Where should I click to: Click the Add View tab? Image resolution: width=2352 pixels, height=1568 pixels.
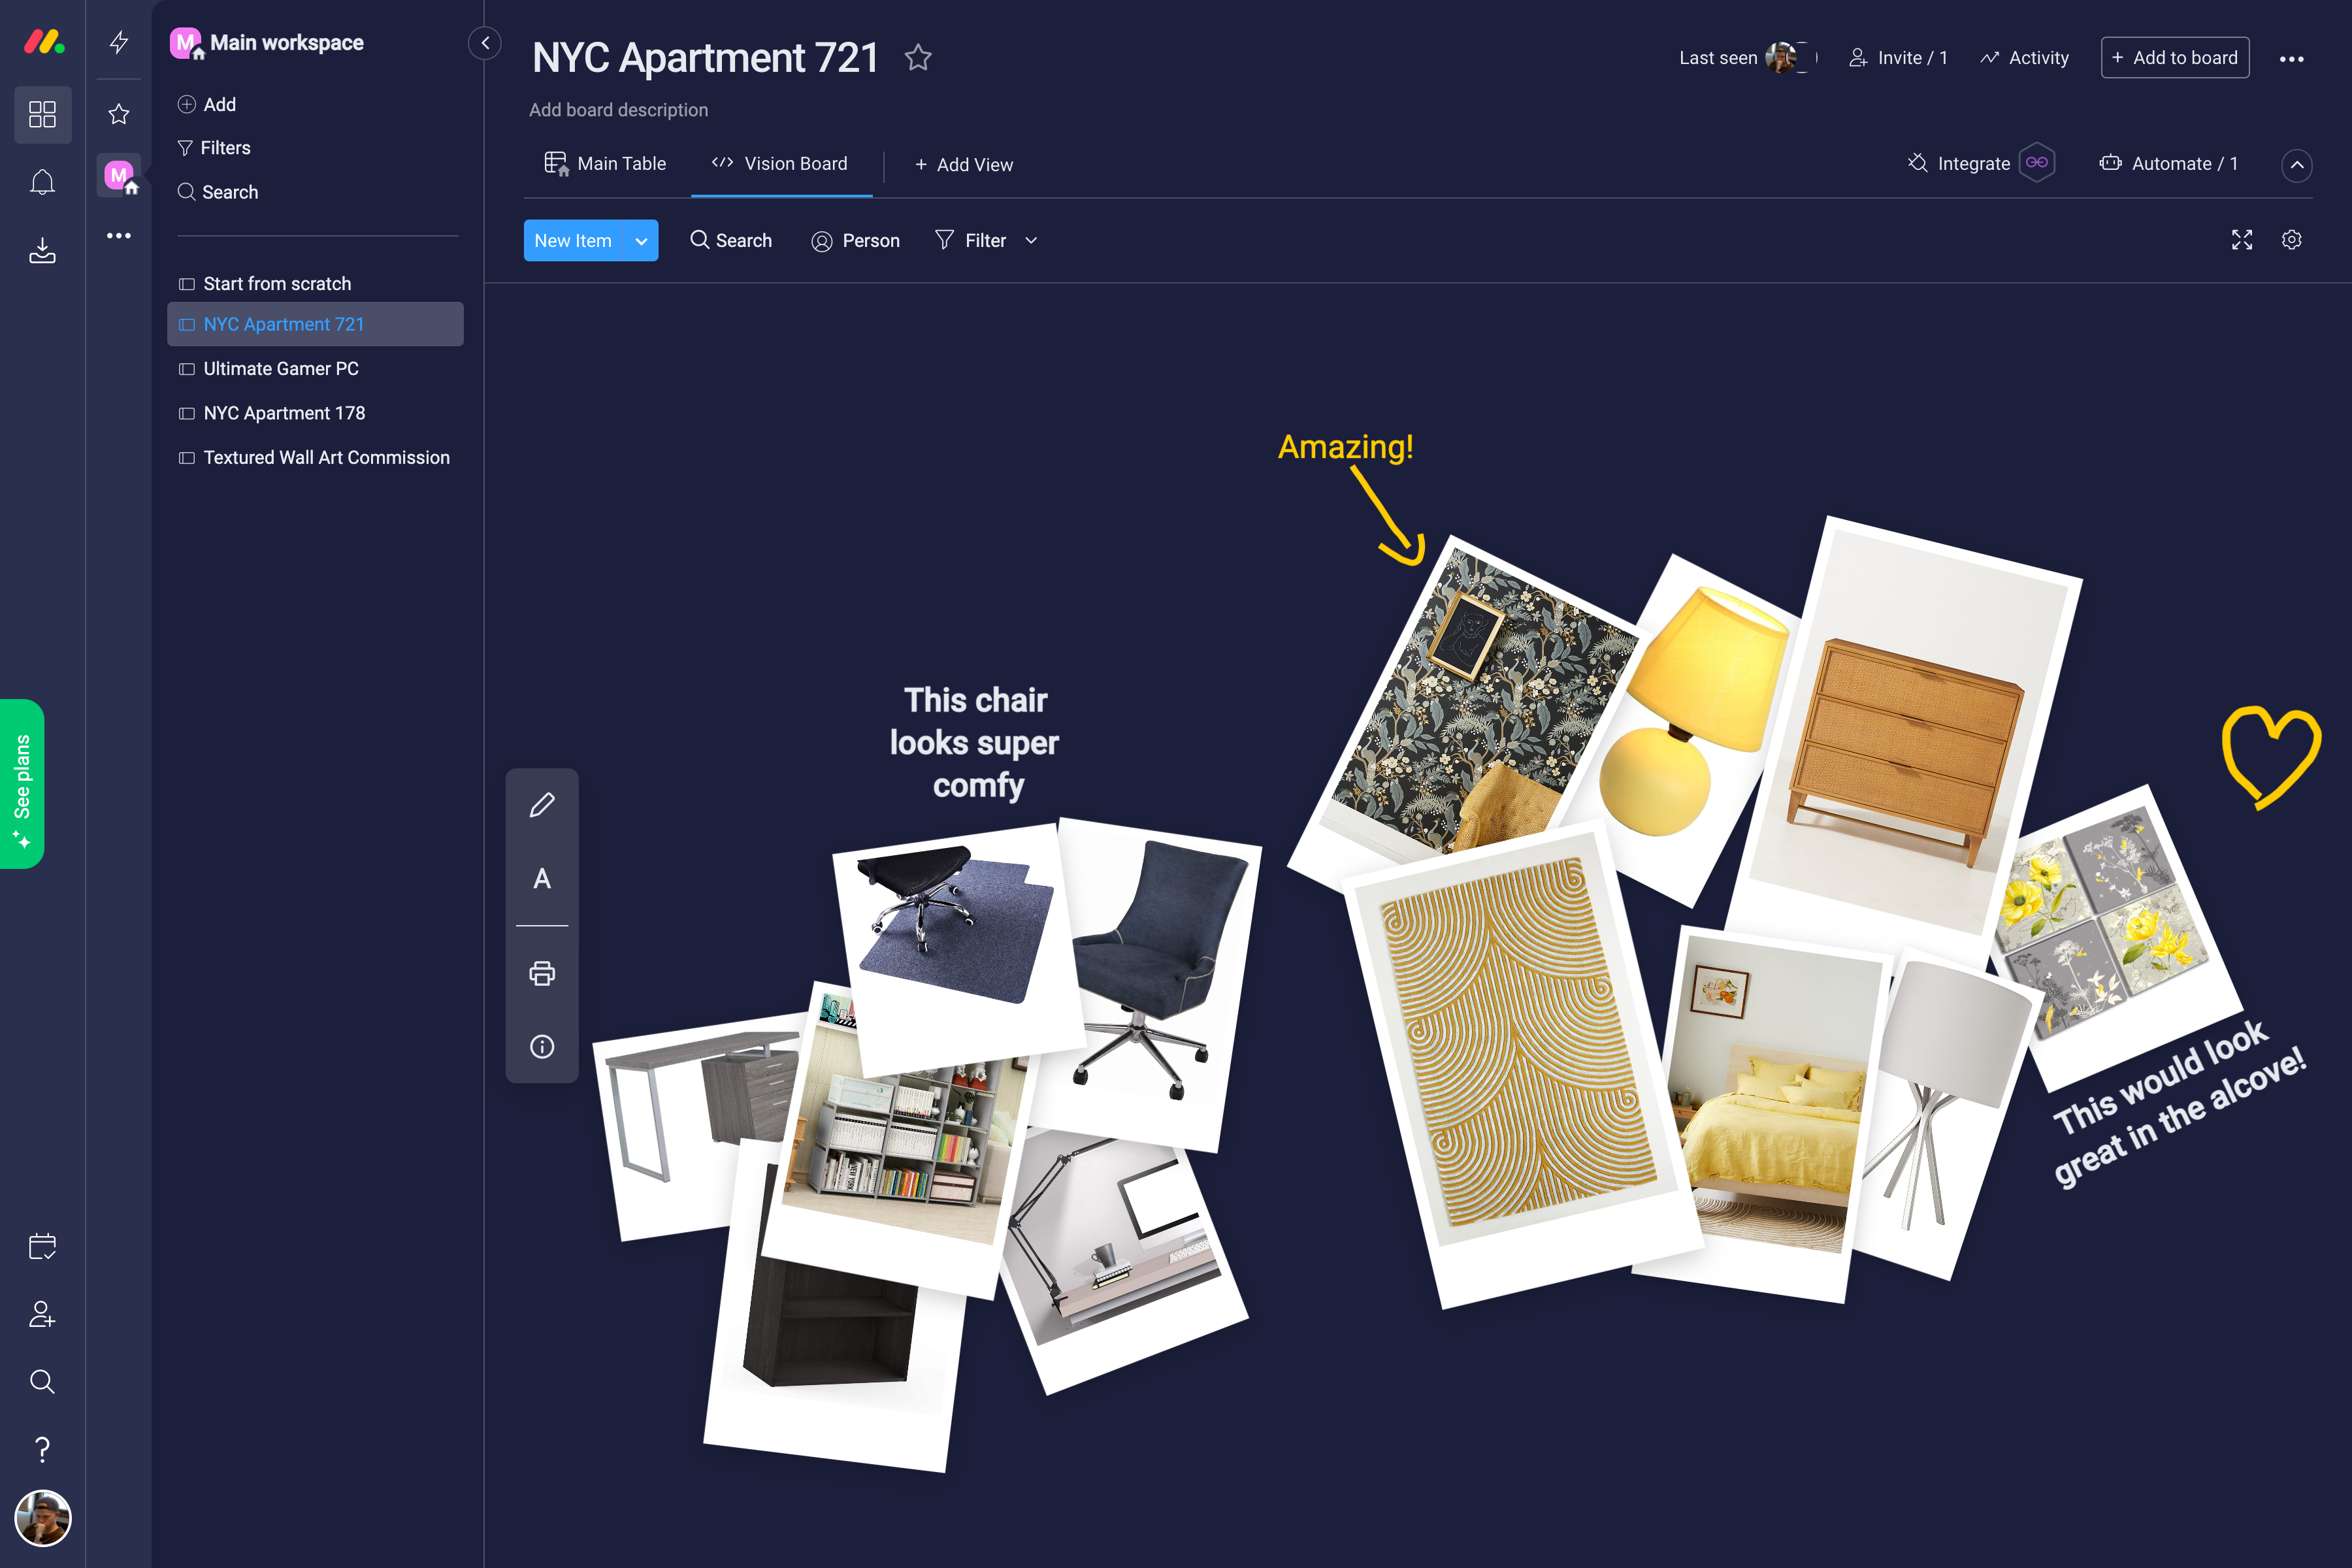[964, 165]
